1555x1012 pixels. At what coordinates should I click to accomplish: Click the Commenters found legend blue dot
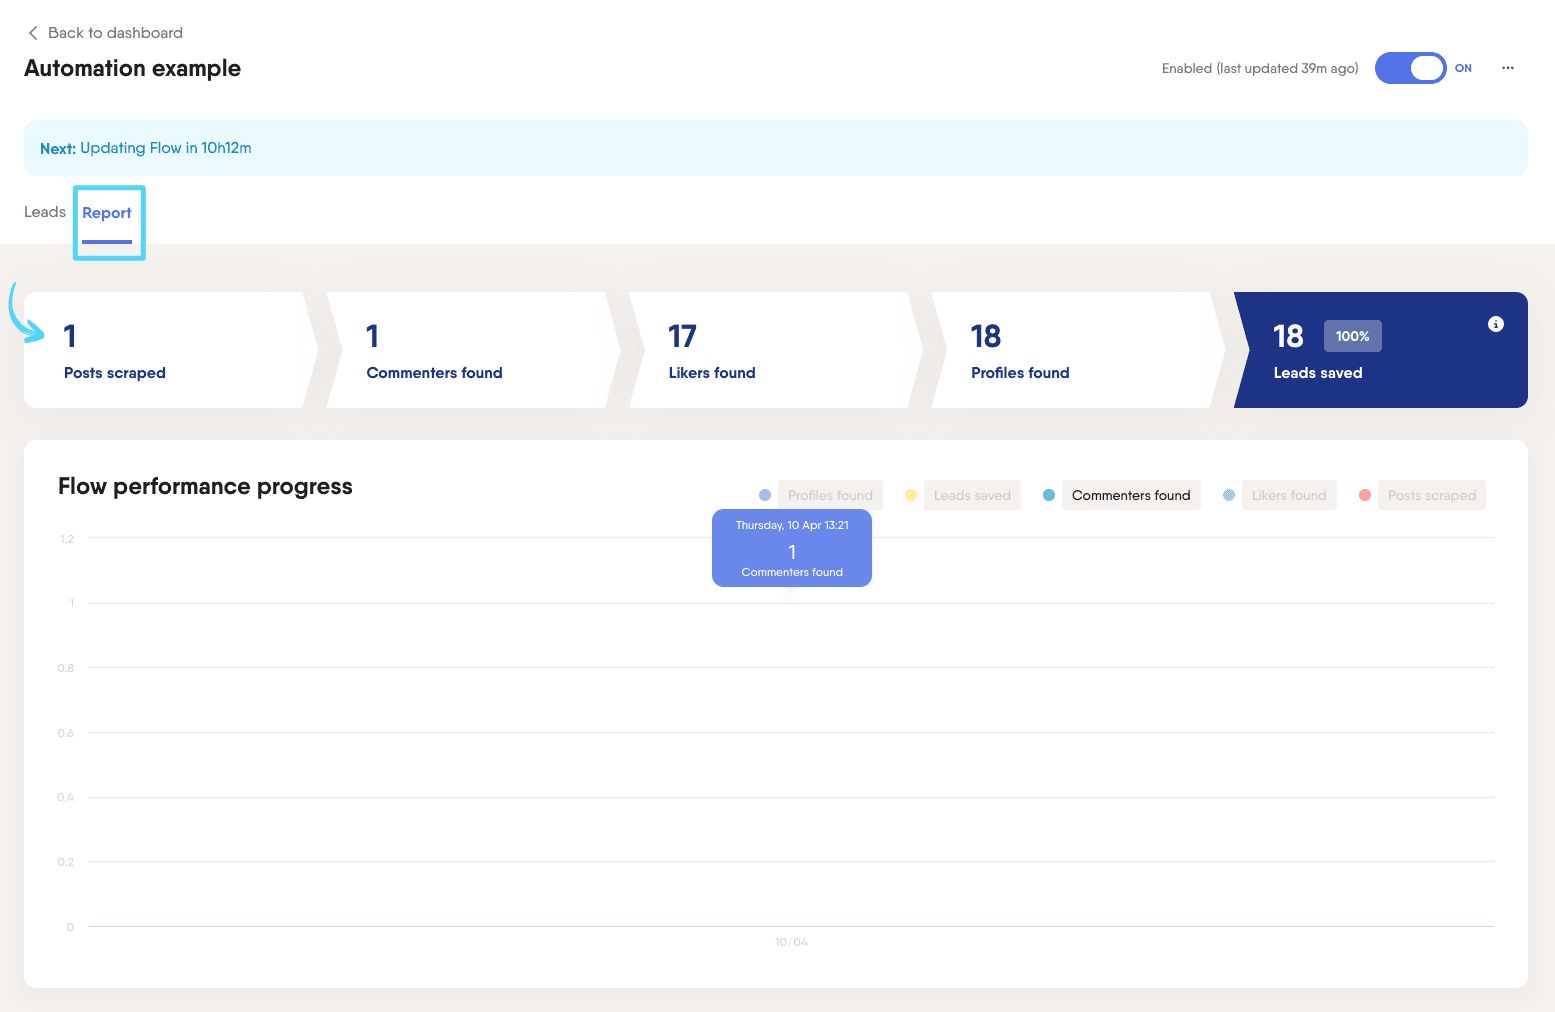point(1049,495)
